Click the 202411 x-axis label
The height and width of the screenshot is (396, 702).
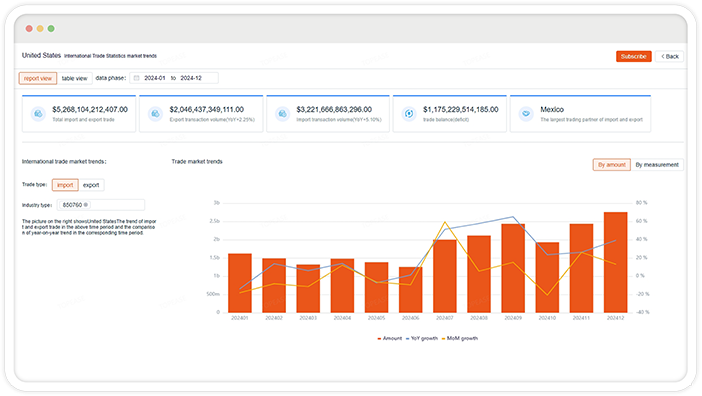[581, 318]
